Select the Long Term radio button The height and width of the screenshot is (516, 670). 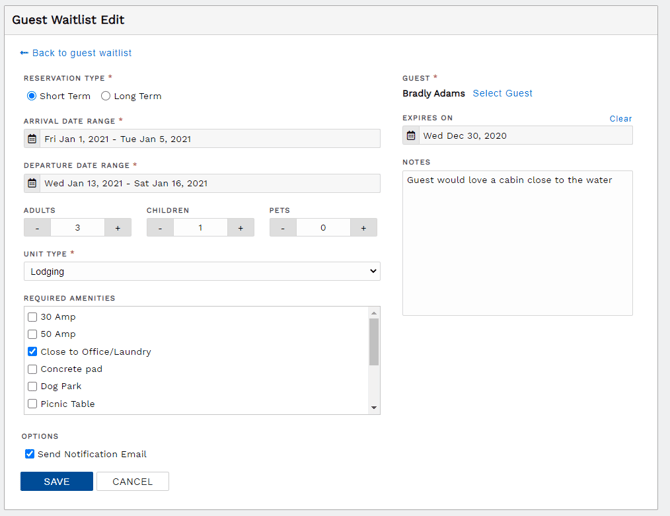106,96
